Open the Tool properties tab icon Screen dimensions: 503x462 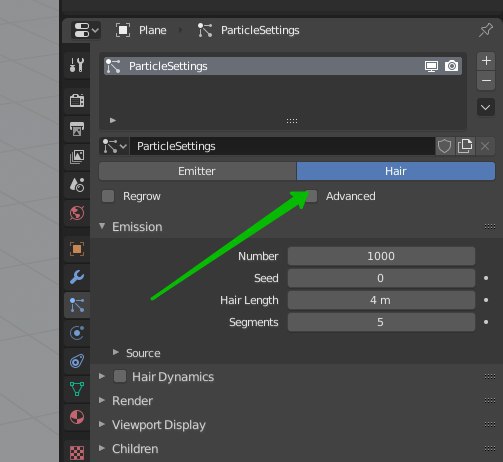coord(77,65)
